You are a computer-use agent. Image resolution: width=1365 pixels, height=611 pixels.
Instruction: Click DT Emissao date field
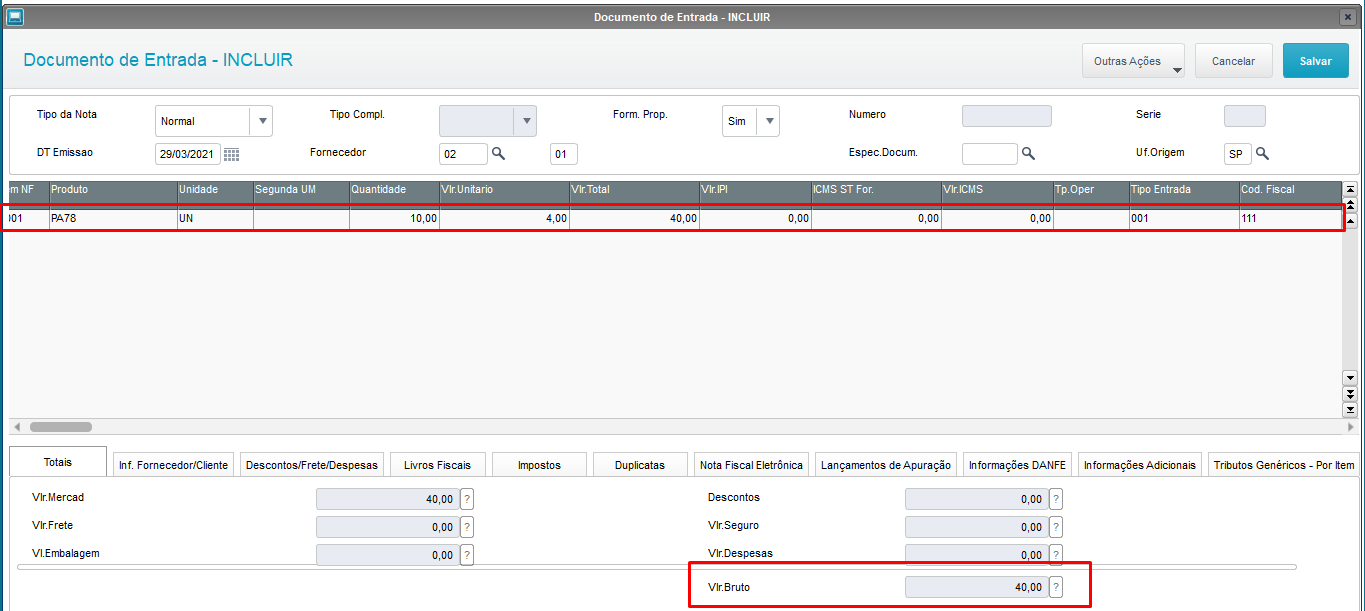[x=188, y=154]
